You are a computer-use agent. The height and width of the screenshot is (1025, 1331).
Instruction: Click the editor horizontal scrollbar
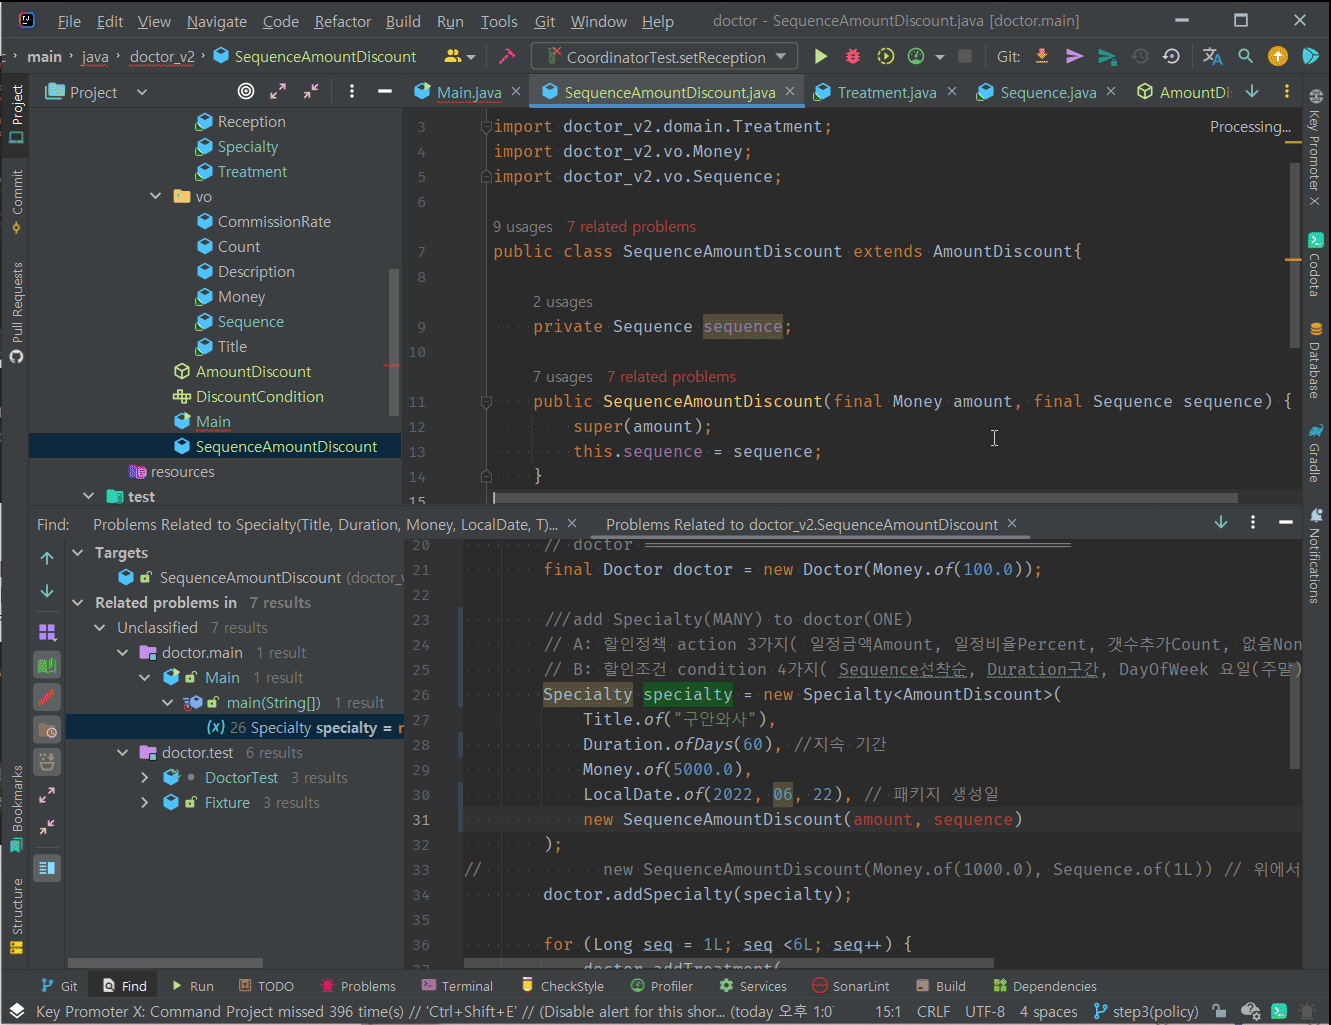865,497
